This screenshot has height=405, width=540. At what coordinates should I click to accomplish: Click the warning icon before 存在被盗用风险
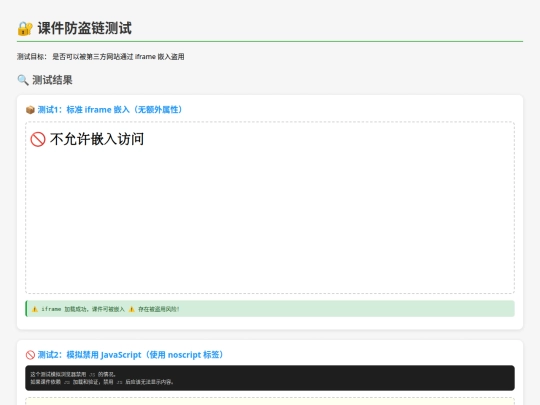[132, 309]
